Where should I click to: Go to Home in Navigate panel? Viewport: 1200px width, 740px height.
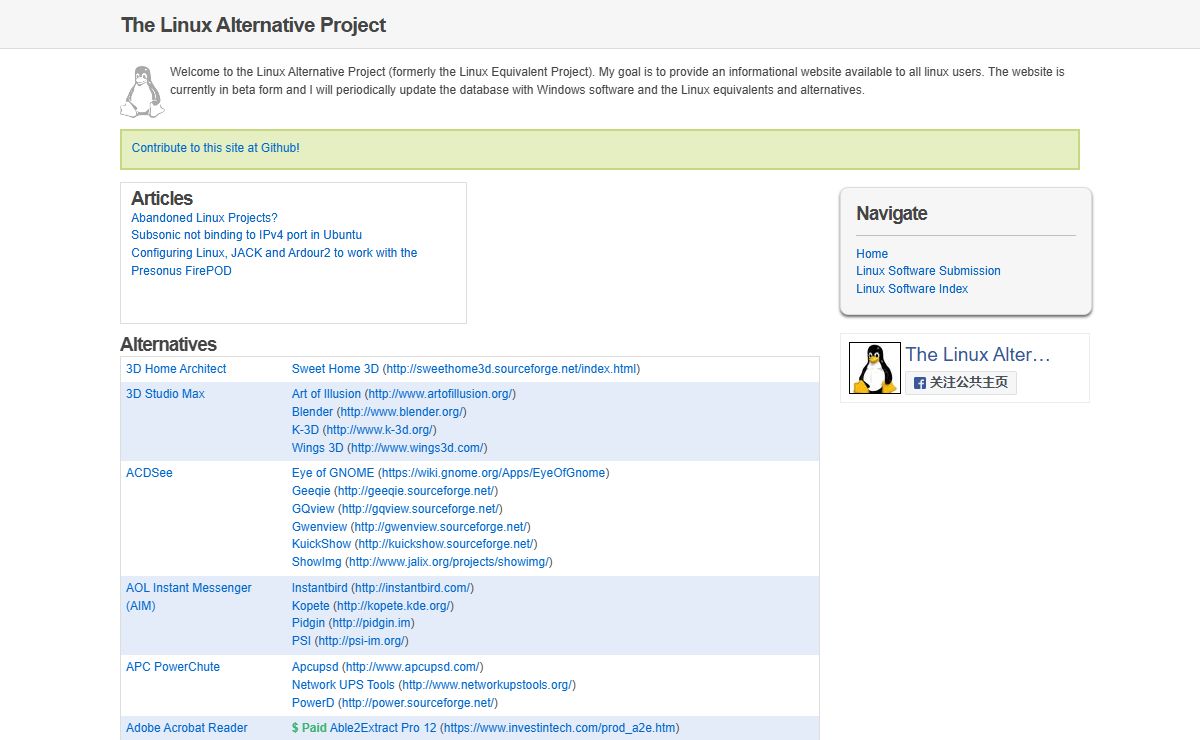tap(872, 254)
